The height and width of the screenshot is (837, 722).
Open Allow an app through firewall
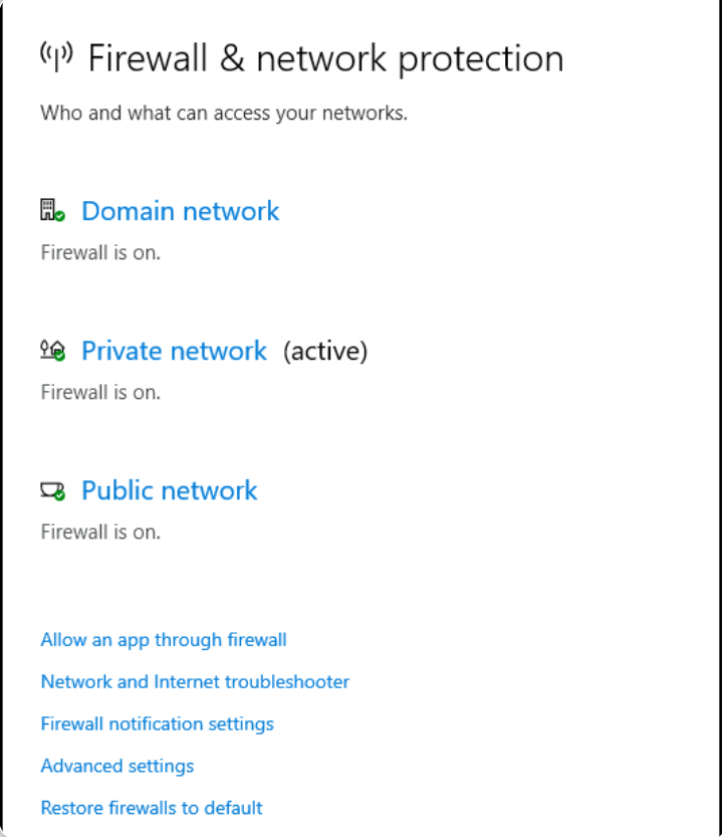tap(164, 639)
